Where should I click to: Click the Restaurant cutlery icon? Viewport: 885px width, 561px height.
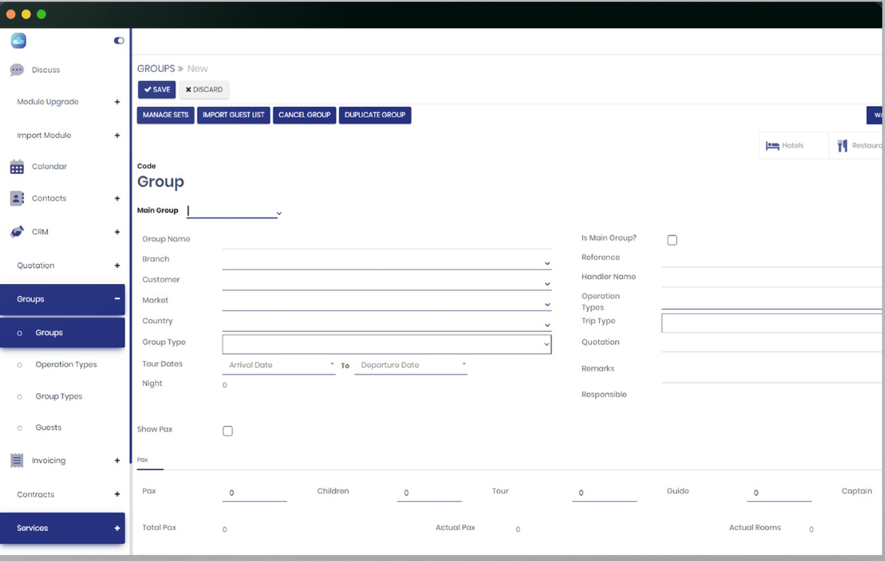(x=842, y=146)
